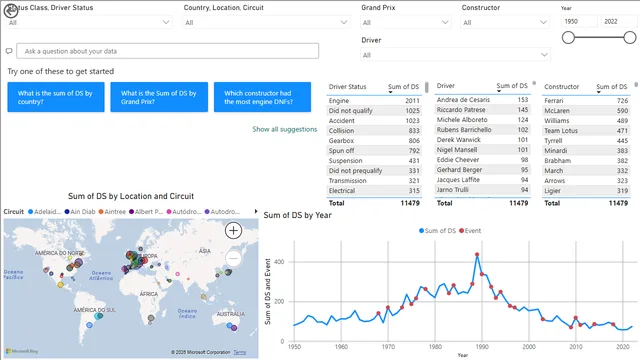Select the Gearbox status row
Viewport: 640px width, 360px height.
click(374, 140)
